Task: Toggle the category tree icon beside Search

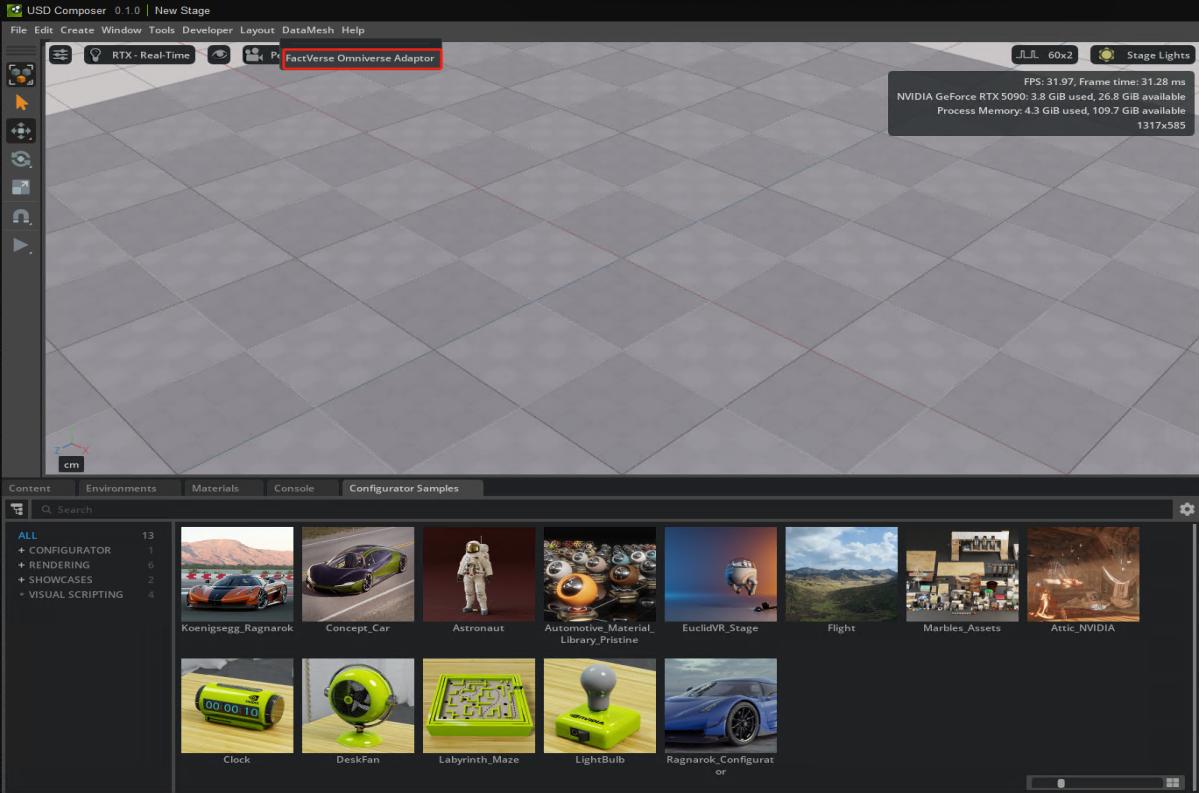Action: 17,509
